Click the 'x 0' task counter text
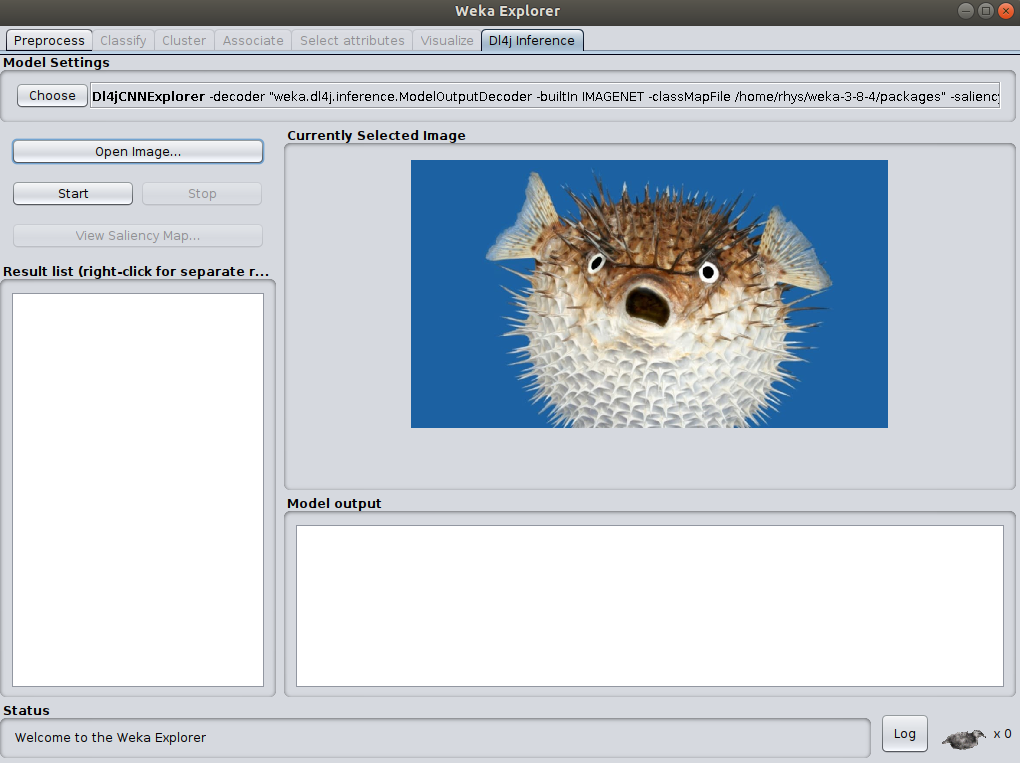This screenshot has height=763, width=1020. (1002, 734)
